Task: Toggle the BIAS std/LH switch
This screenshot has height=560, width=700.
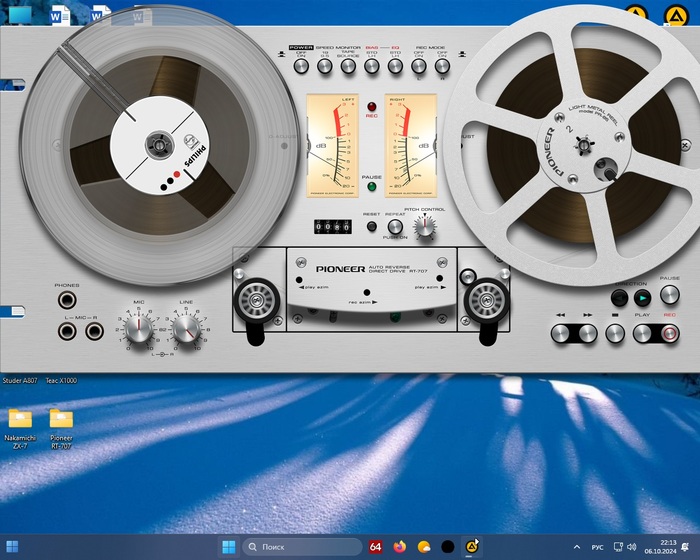Action: [372, 66]
